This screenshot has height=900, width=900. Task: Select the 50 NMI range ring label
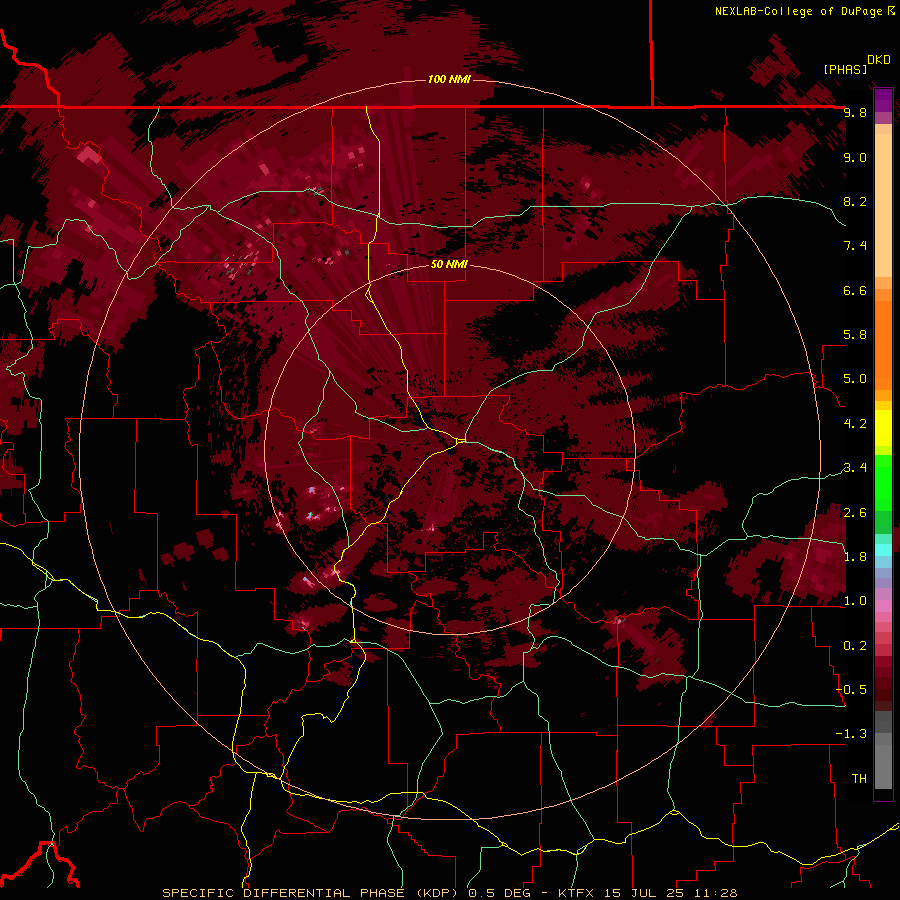449,264
